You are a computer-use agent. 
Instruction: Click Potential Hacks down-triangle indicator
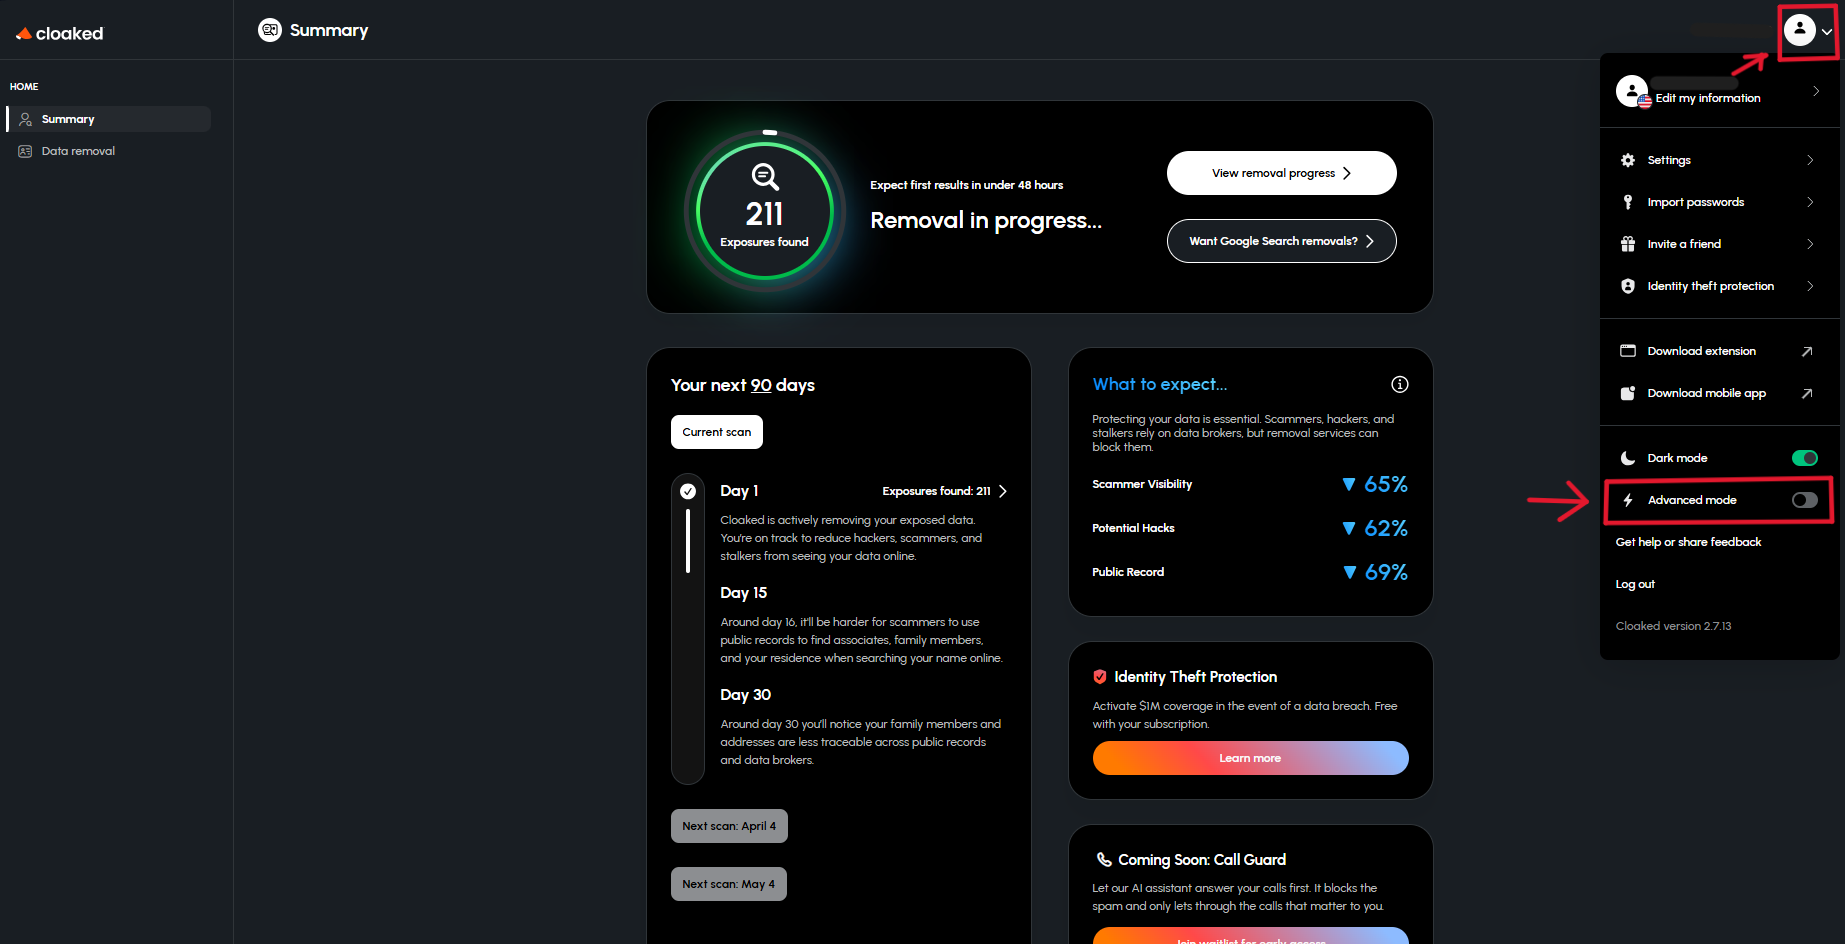point(1349,529)
